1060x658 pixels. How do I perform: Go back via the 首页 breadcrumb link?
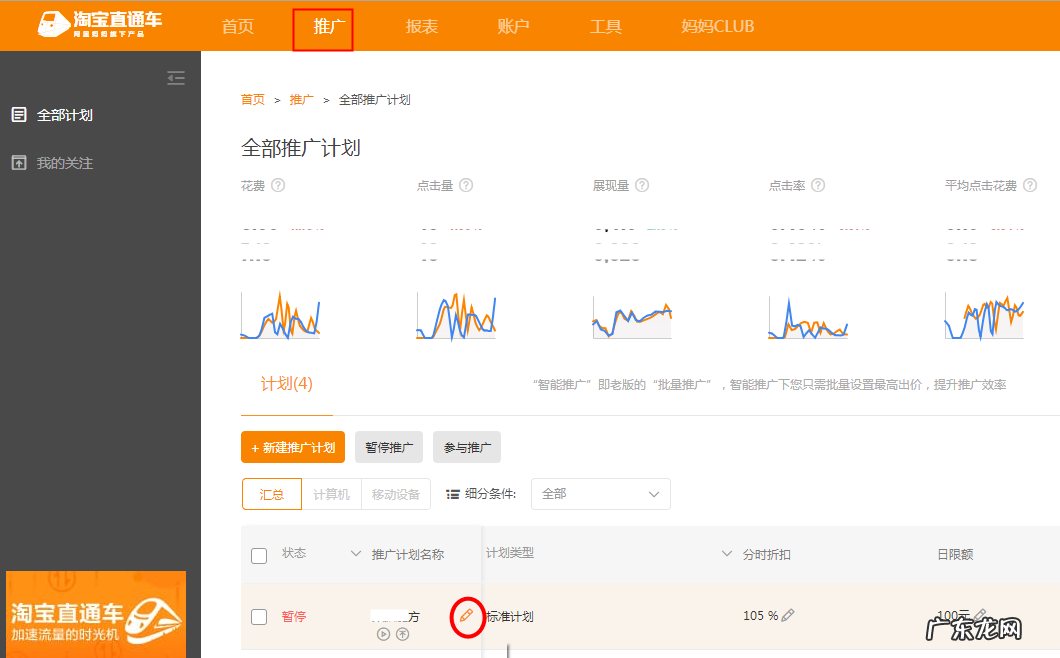[252, 99]
